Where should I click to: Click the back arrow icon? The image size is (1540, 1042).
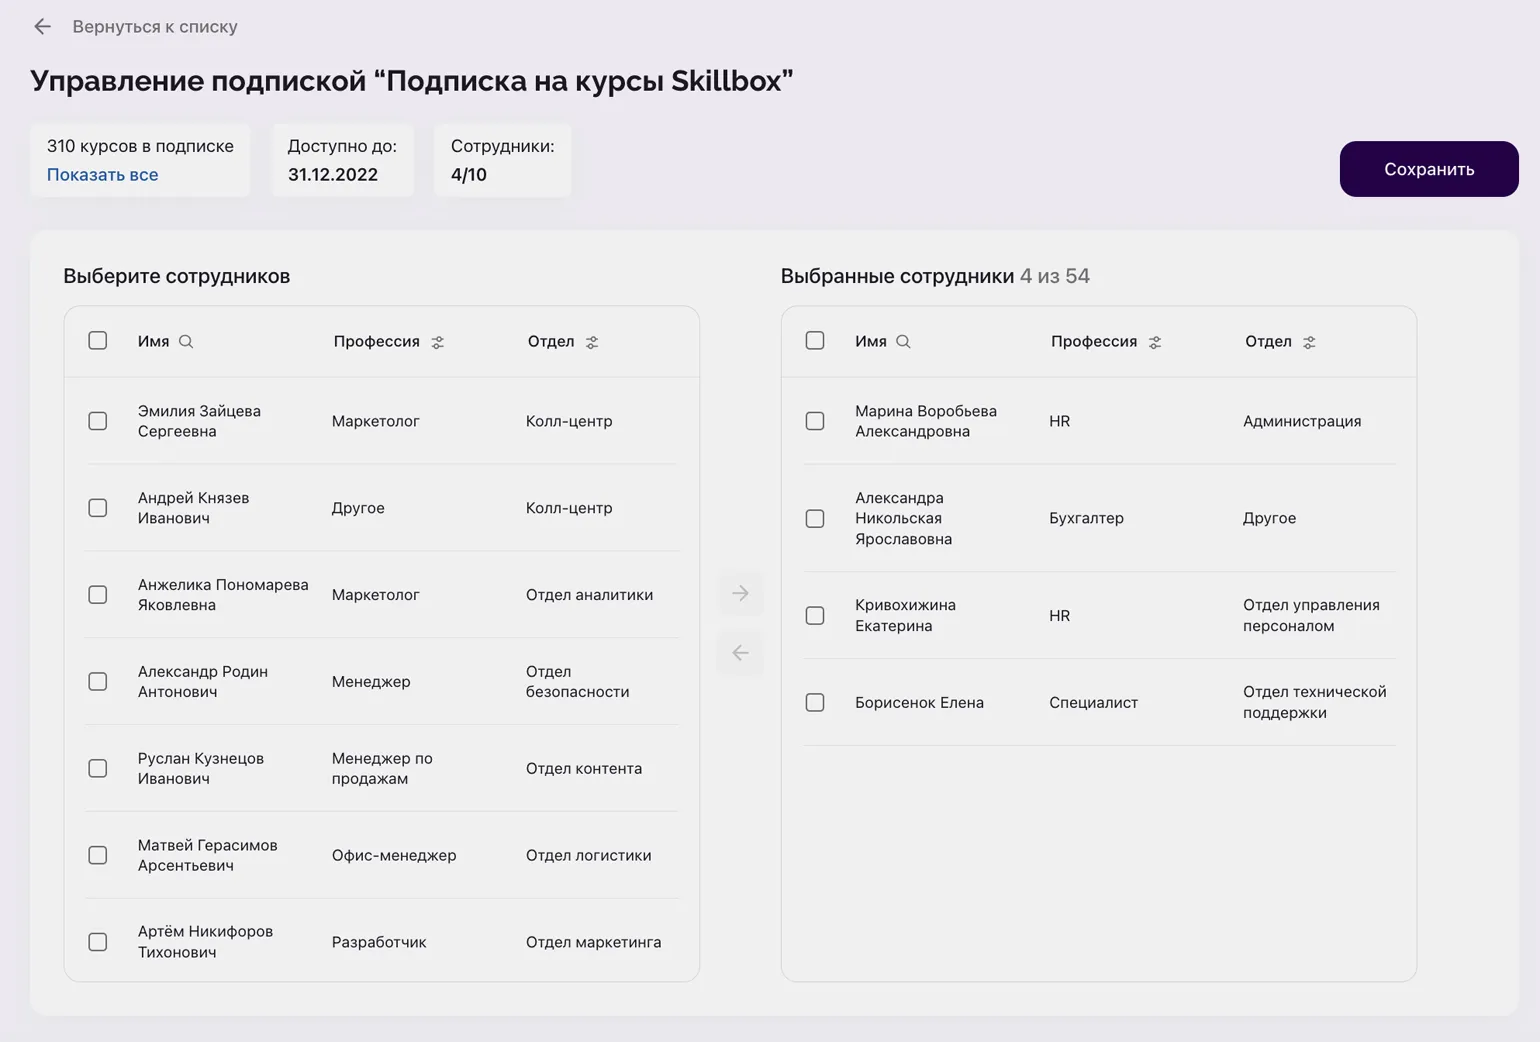pos(42,27)
